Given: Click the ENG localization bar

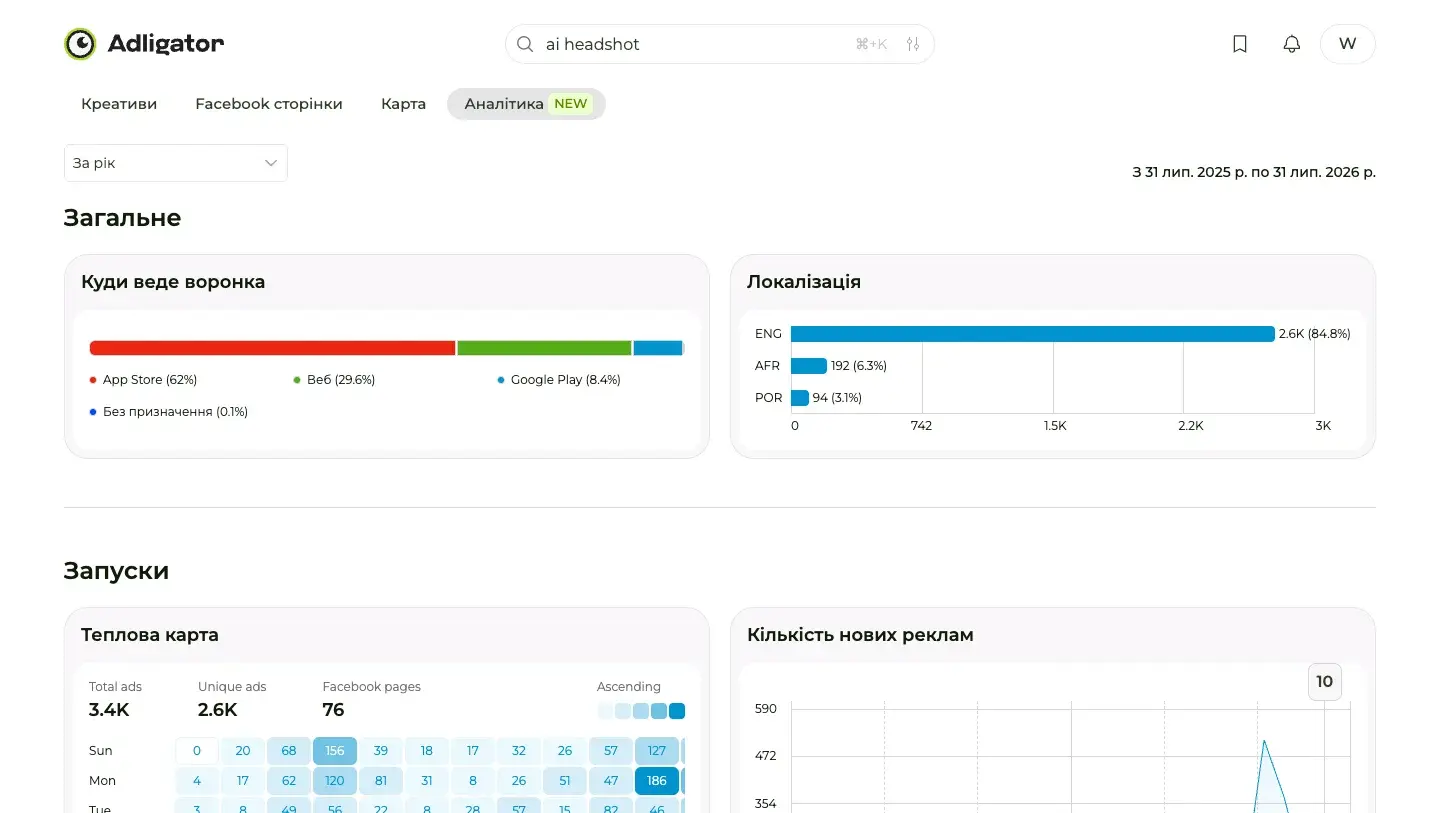Looking at the screenshot, I should point(1033,334).
